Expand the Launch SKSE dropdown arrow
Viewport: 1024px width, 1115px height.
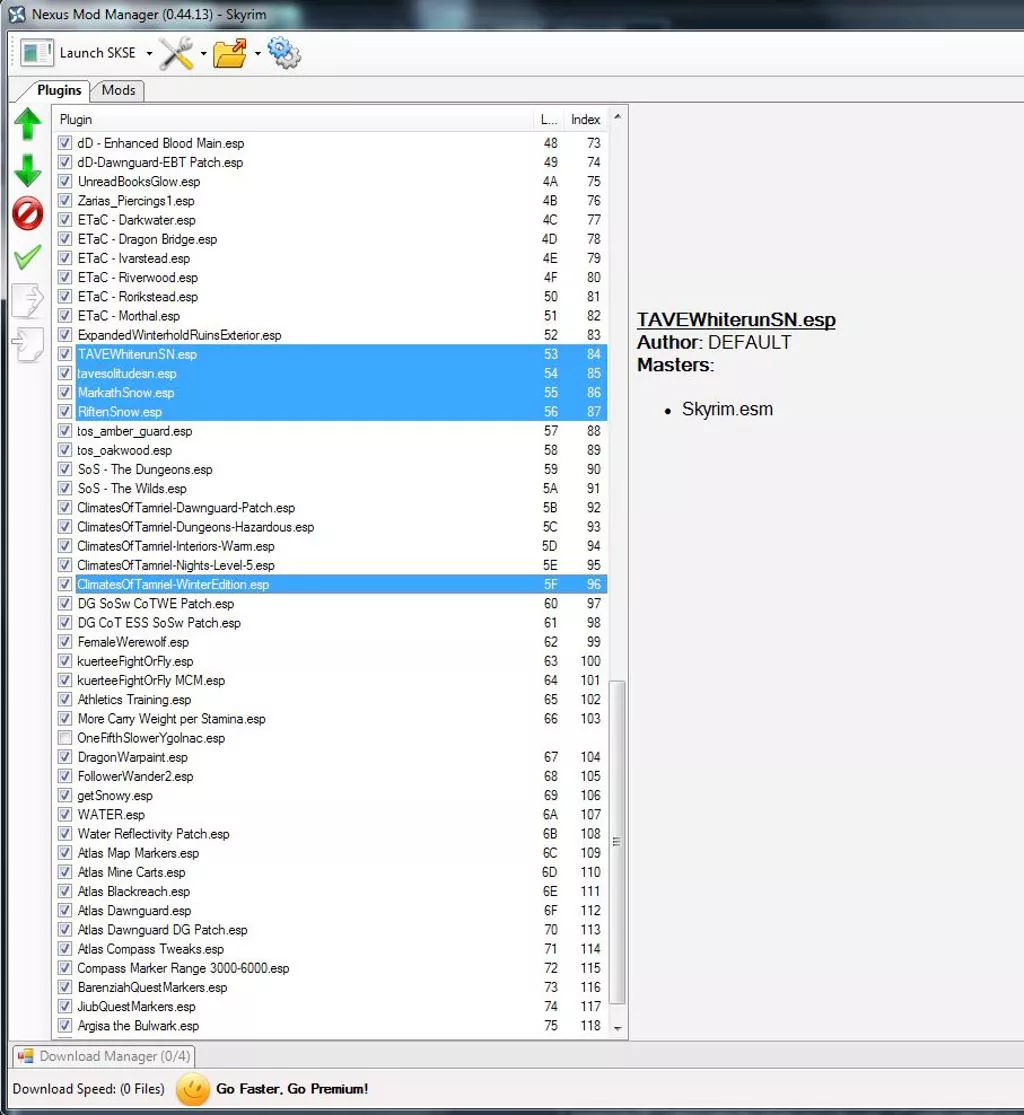tap(149, 54)
